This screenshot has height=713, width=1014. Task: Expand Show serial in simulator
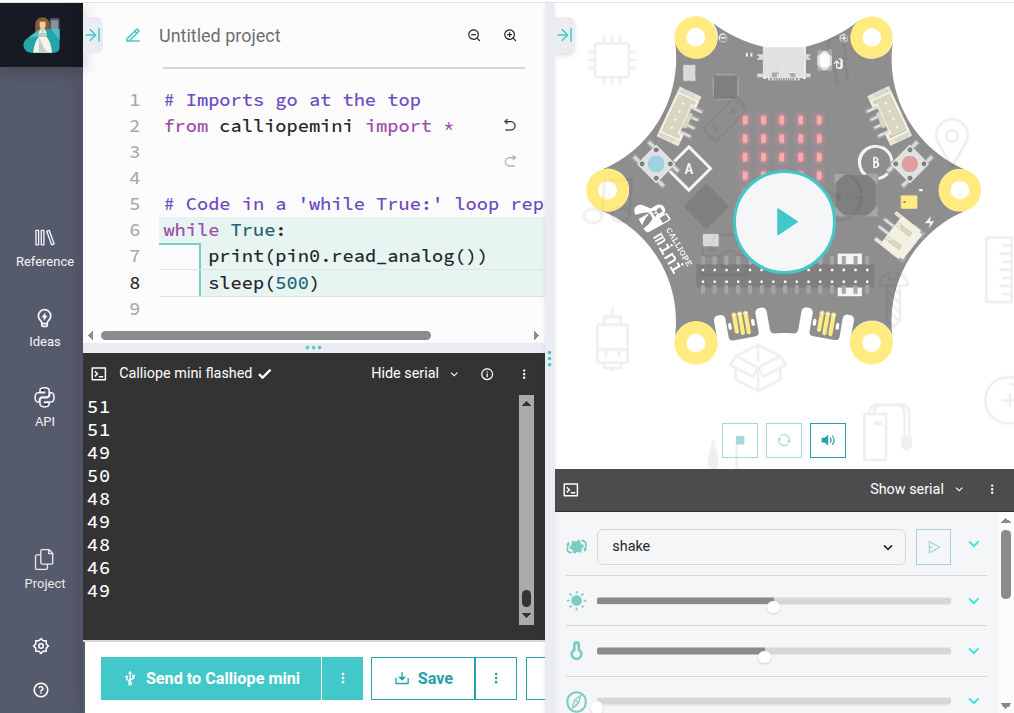[916, 489]
